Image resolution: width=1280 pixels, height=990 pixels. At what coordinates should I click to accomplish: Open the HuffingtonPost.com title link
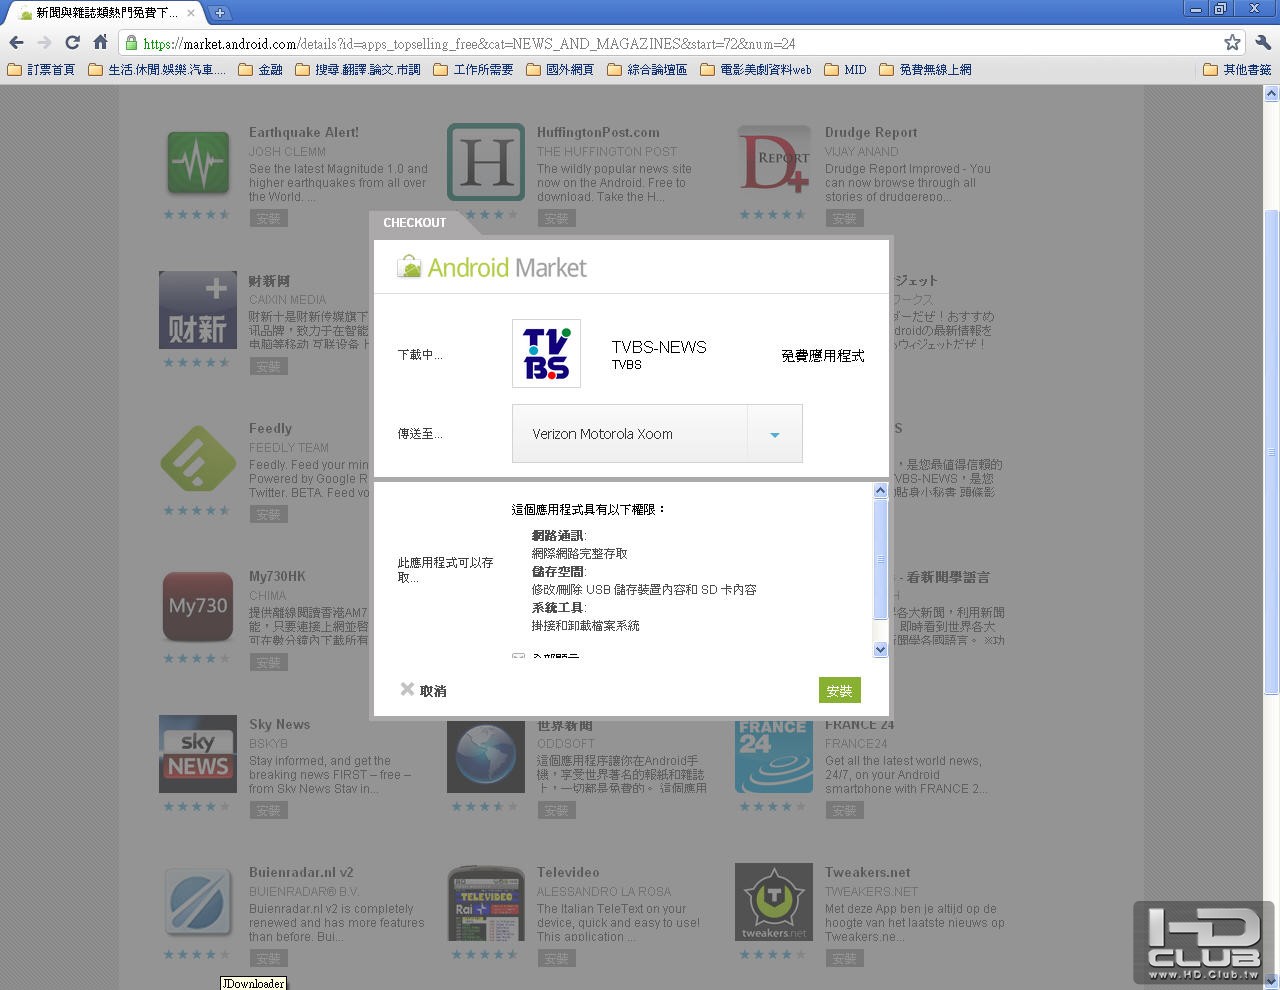(598, 132)
